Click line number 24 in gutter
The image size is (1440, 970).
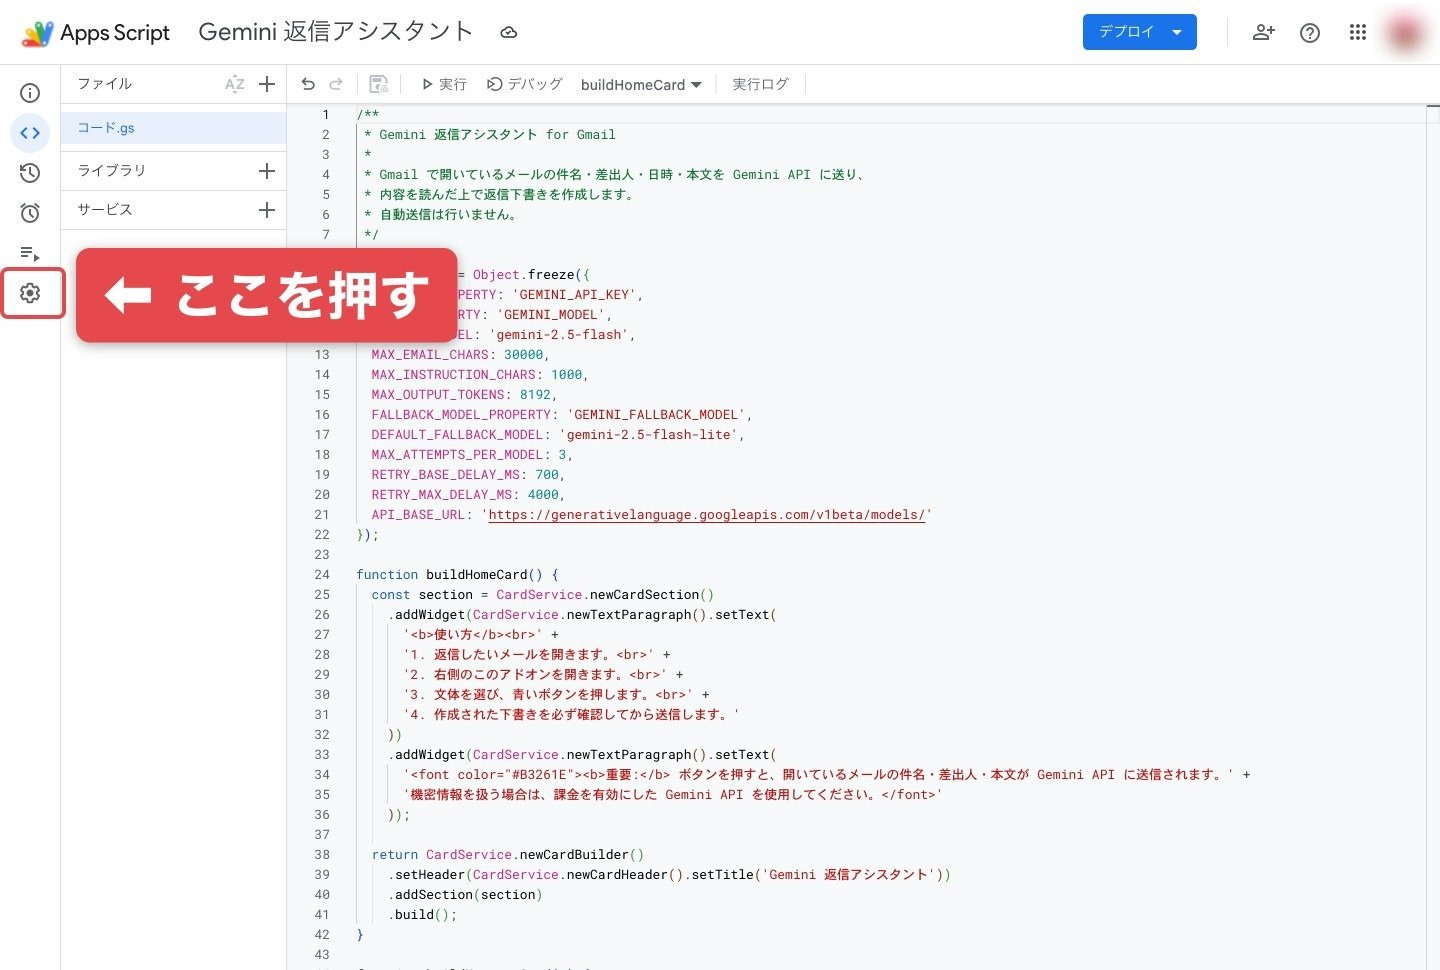pyautogui.click(x=322, y=575)
